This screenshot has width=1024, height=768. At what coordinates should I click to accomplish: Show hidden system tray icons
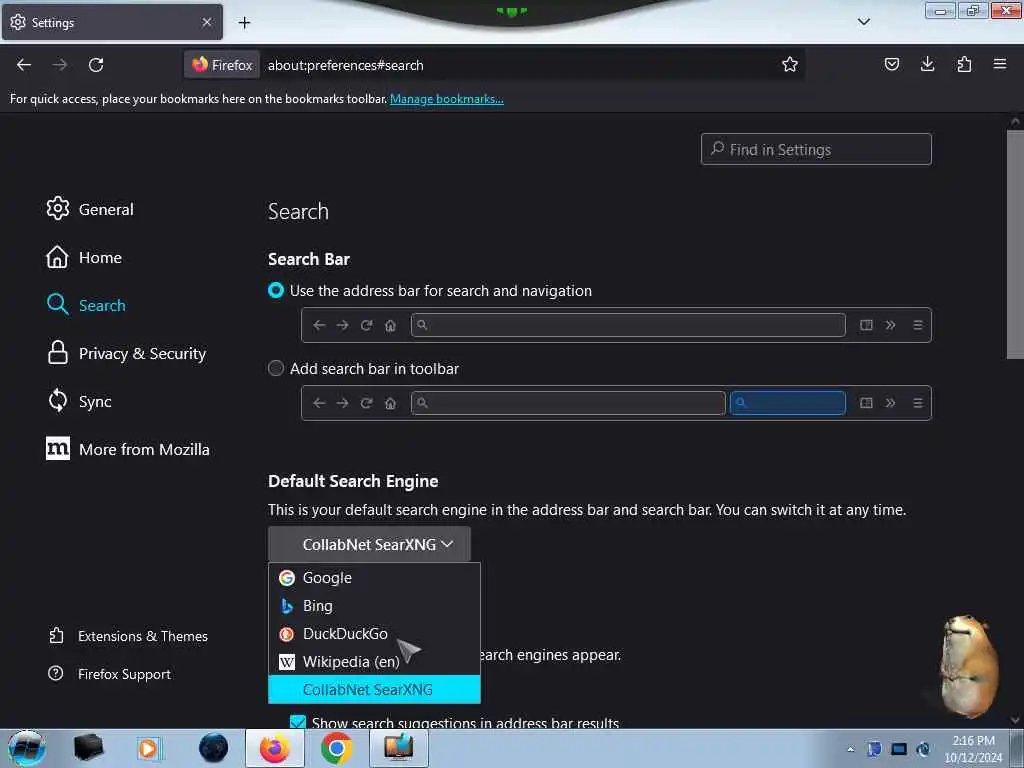(850, 749)
